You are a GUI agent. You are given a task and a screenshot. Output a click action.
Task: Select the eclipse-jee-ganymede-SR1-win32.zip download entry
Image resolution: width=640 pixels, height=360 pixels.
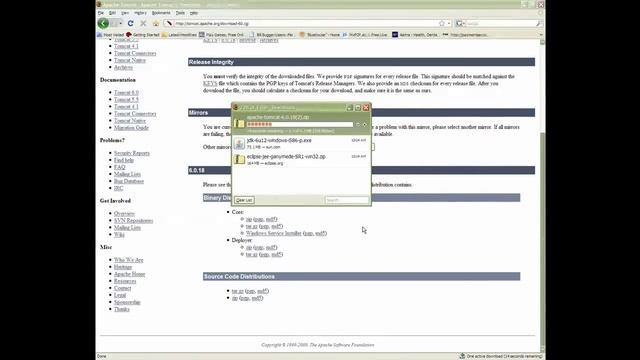click(301, 160)
